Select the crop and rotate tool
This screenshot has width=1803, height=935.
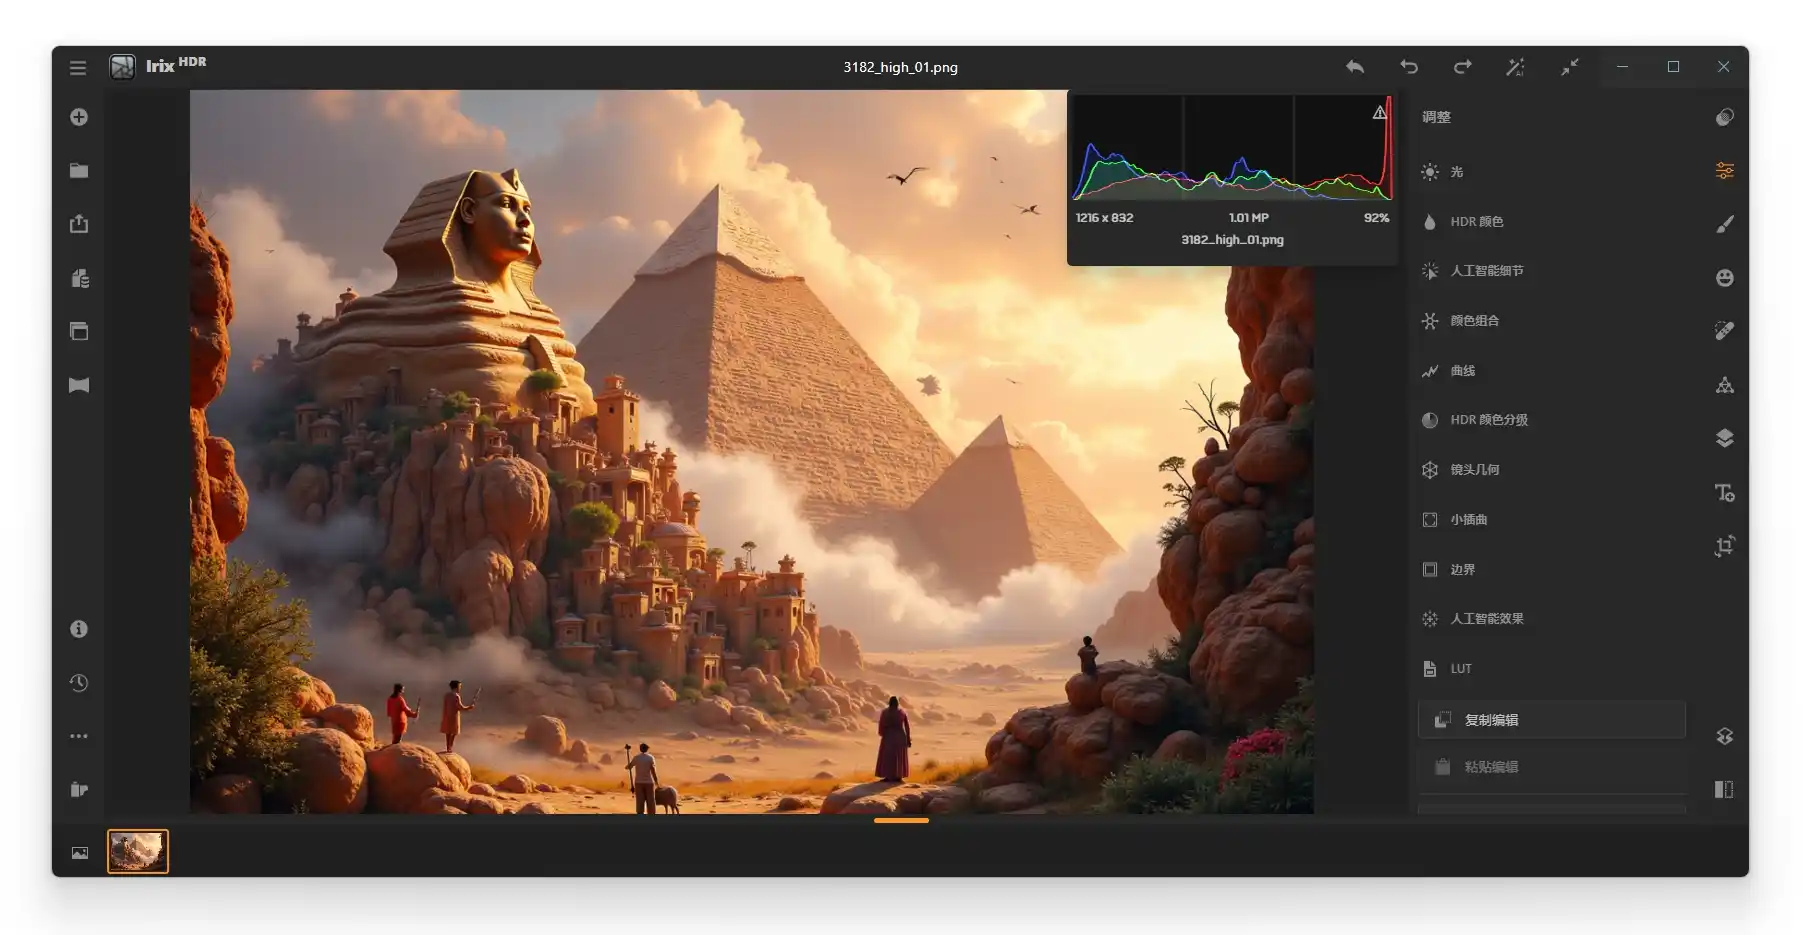(x=1724, y=546)
